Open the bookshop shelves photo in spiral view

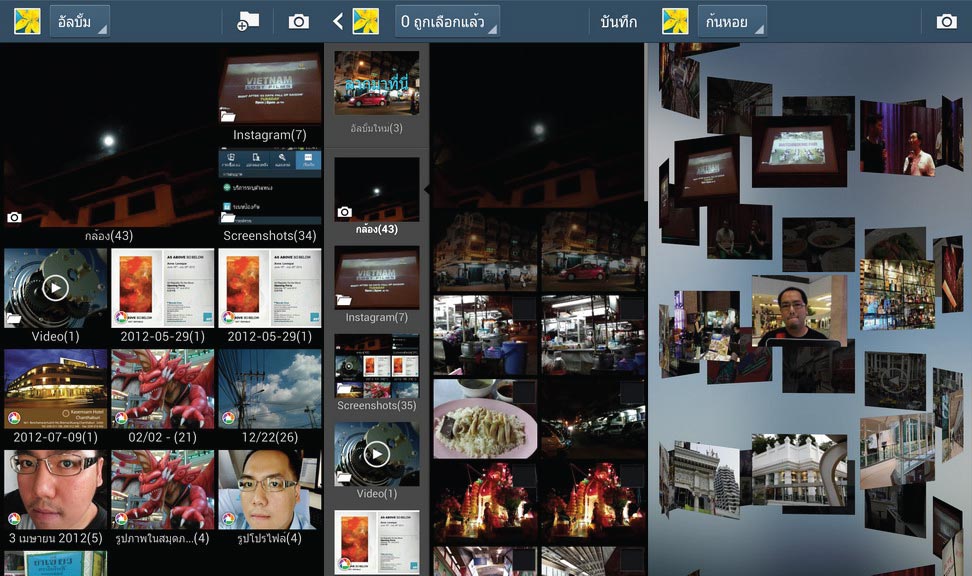coord(897,293)
